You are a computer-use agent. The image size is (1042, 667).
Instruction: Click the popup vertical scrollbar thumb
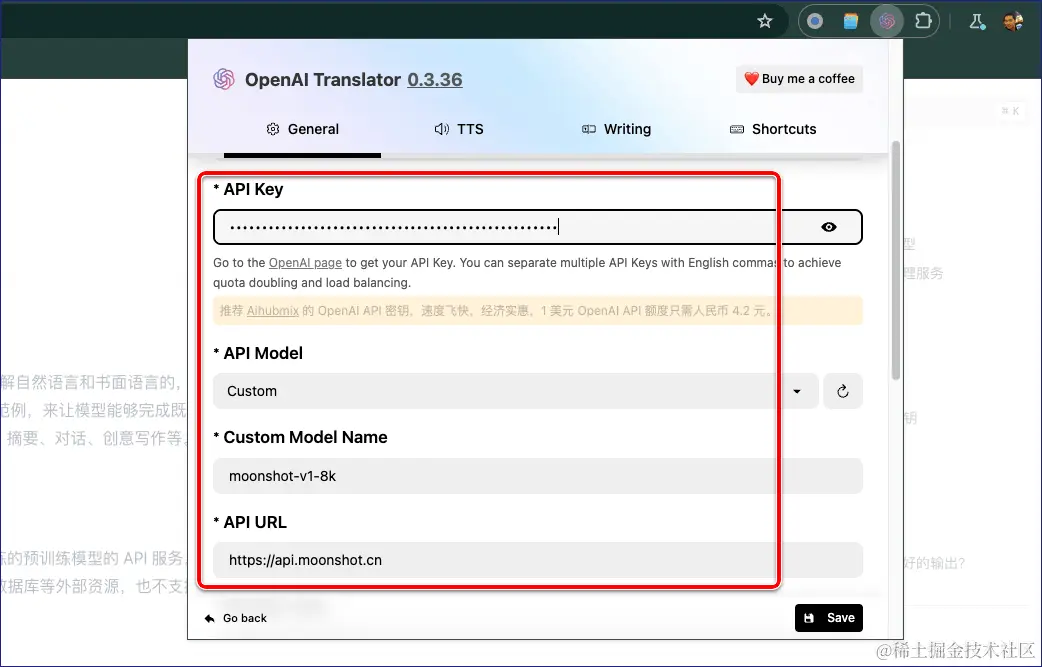click(895, 260)
